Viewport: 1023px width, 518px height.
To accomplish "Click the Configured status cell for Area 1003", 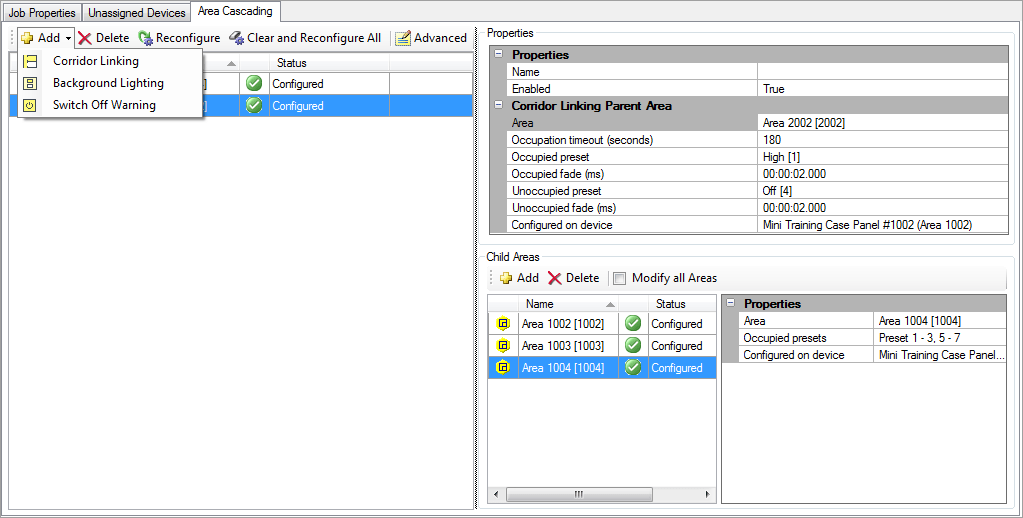I will (x=682, y=346).
